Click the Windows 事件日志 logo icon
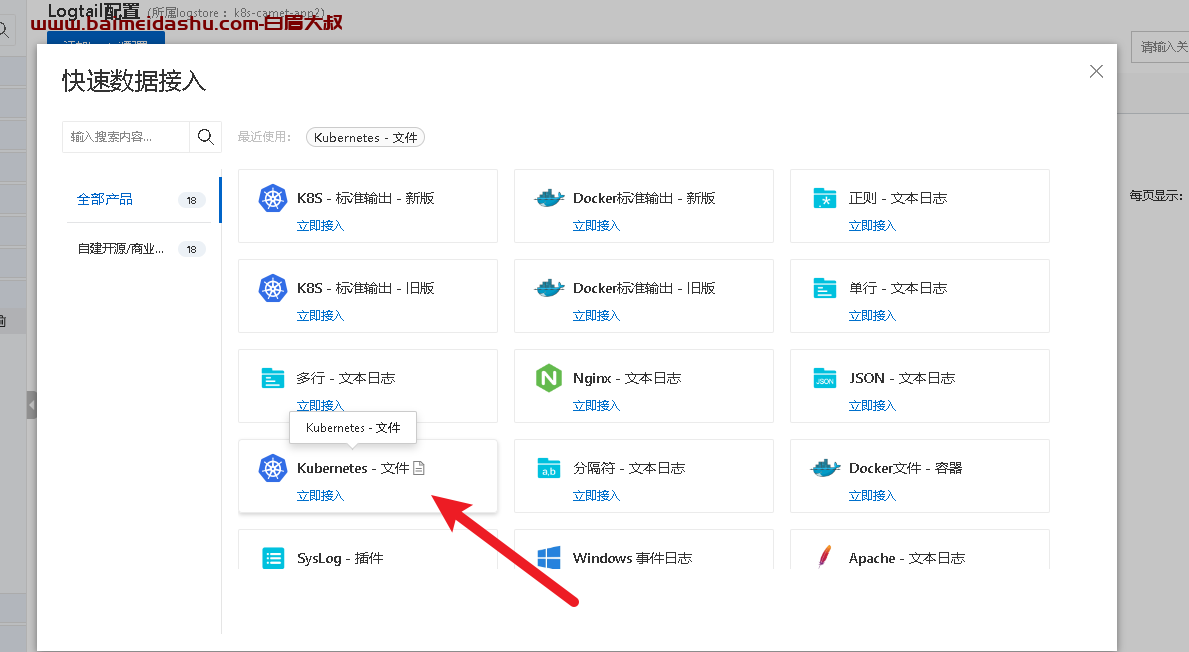 [x=549, y=558]
